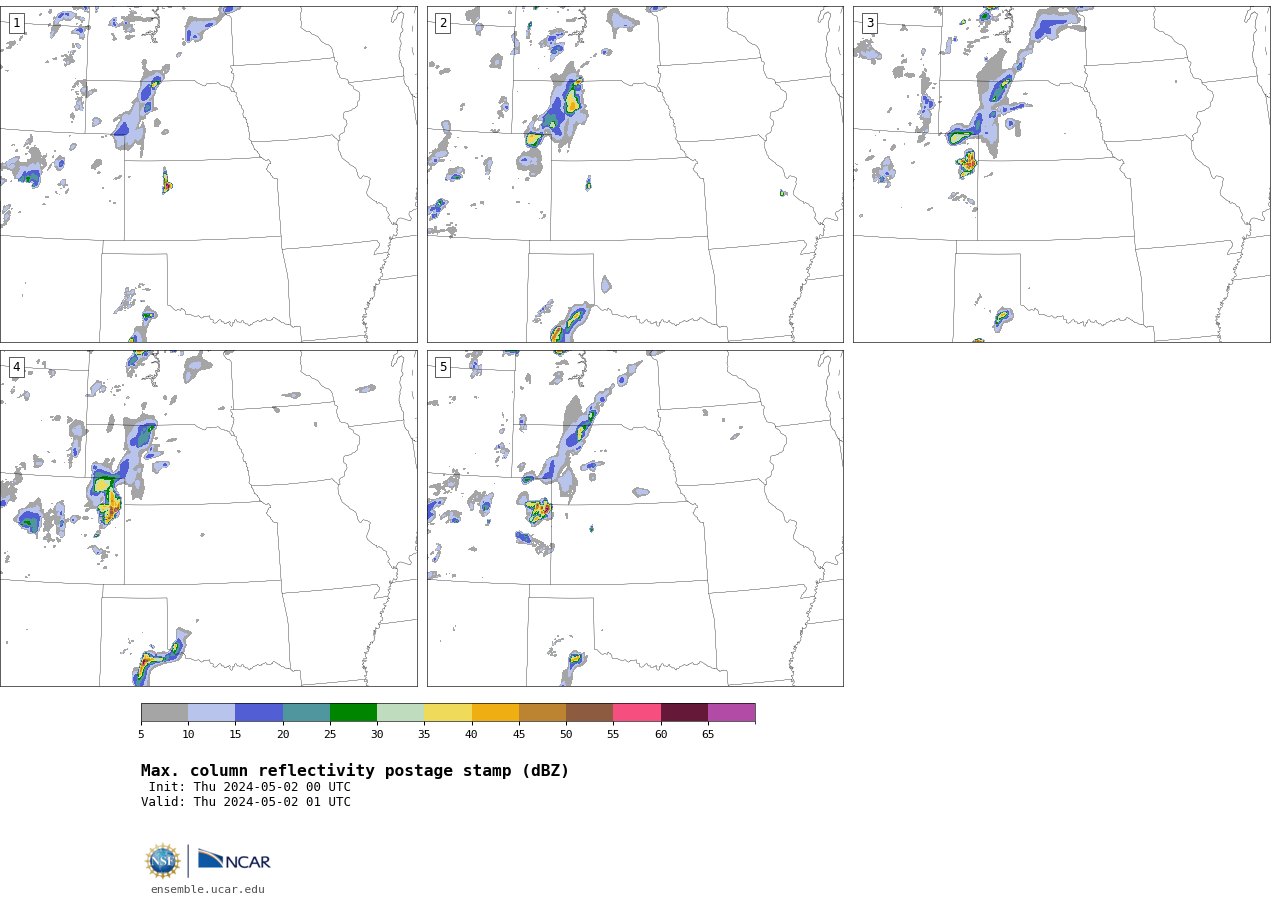
Task: Click the Max. column reflectivity title
Action: 355,771
